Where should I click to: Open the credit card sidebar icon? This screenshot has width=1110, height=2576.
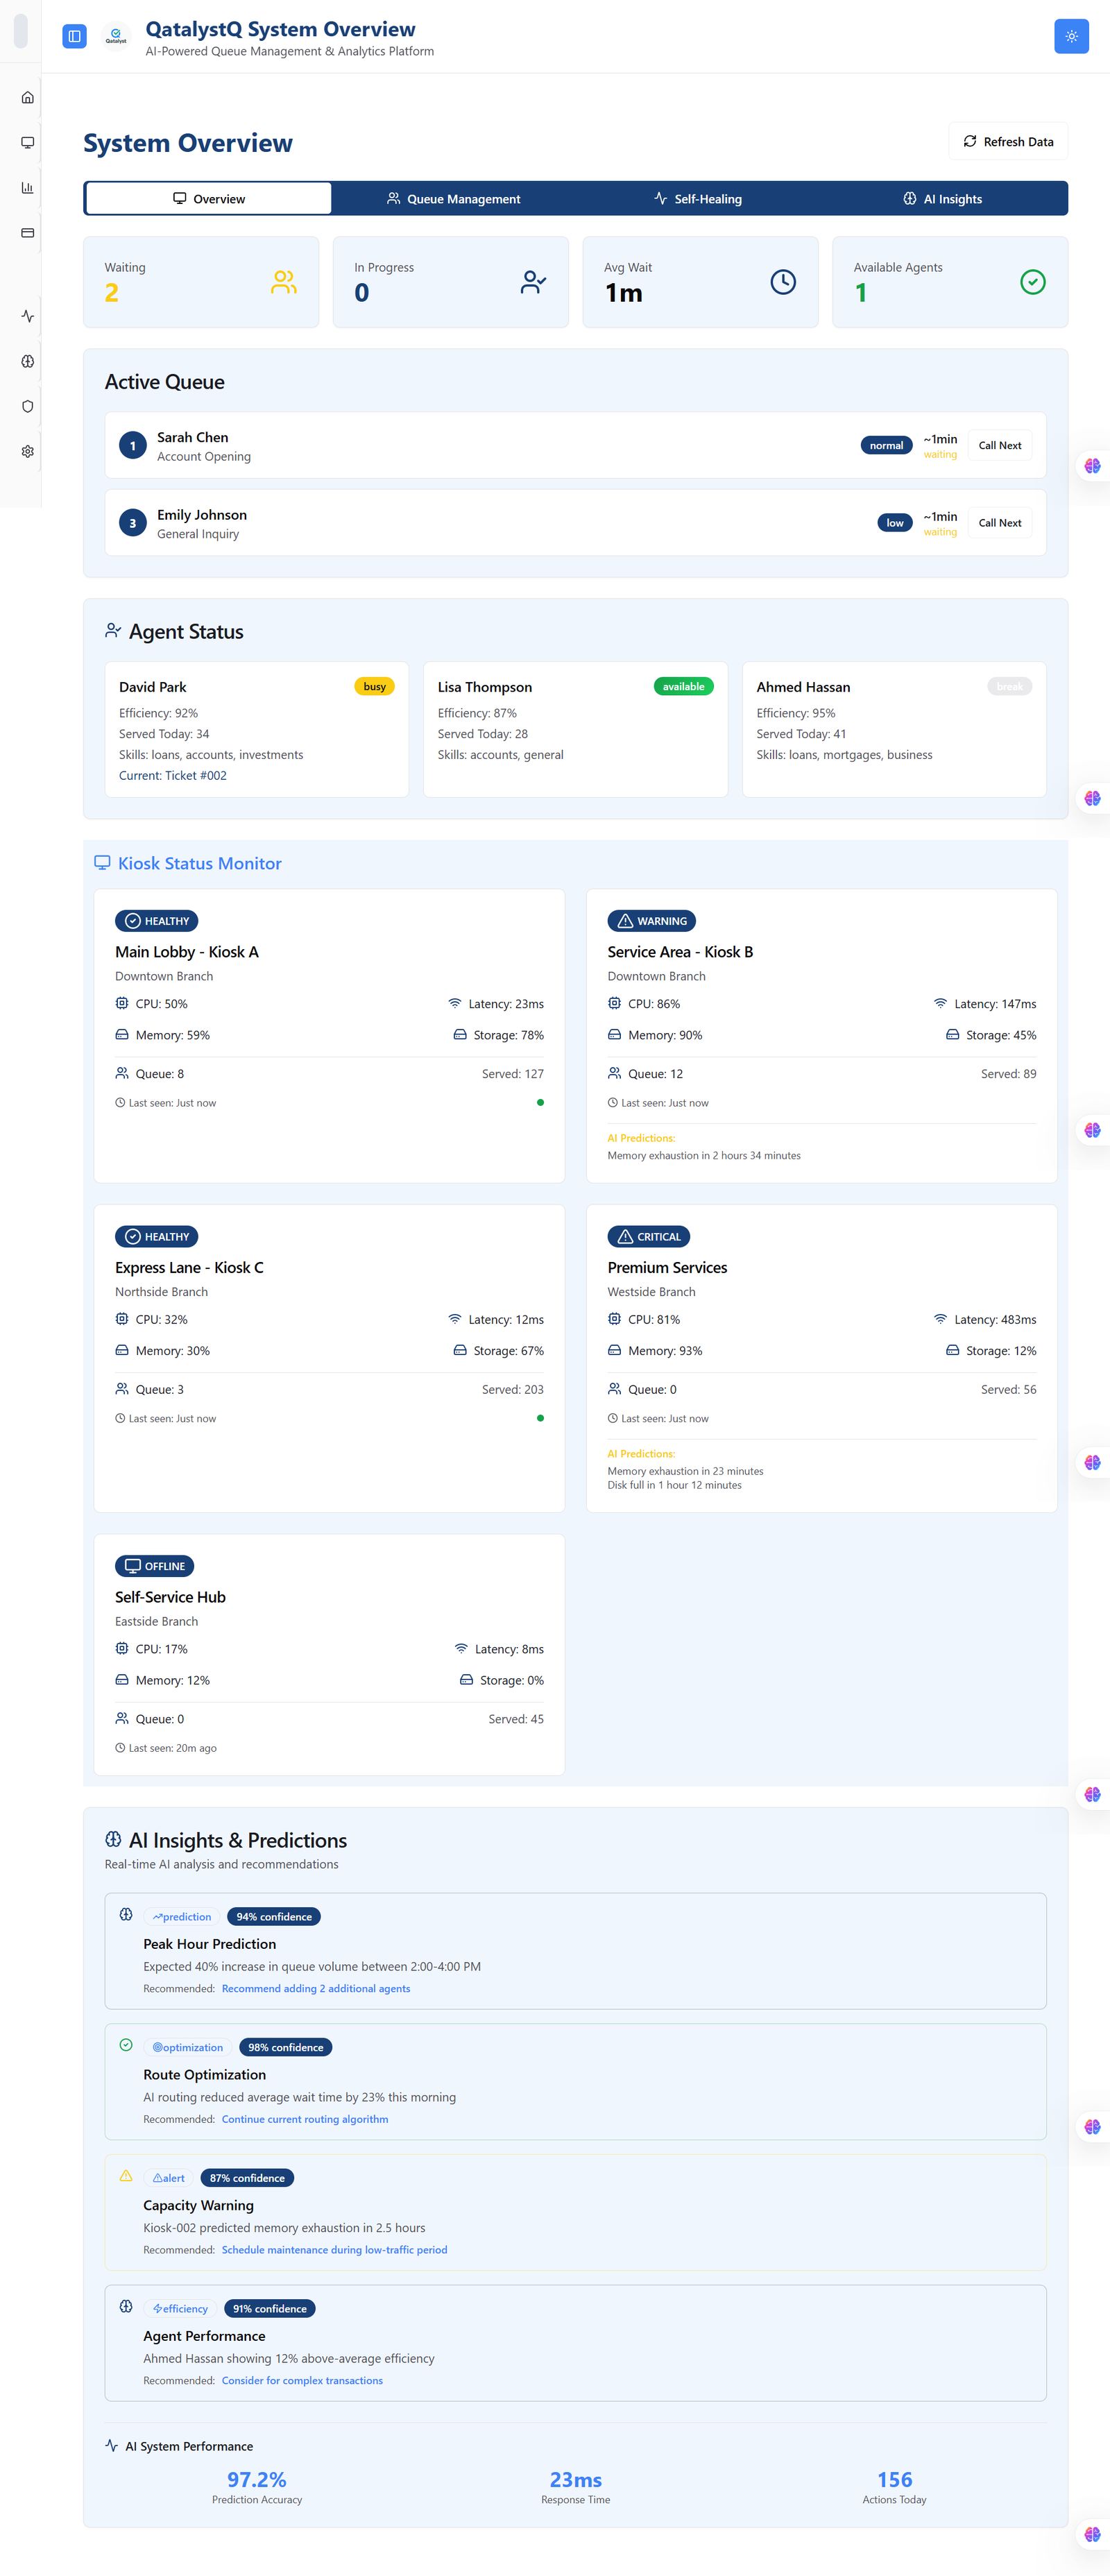coord(28,232)
